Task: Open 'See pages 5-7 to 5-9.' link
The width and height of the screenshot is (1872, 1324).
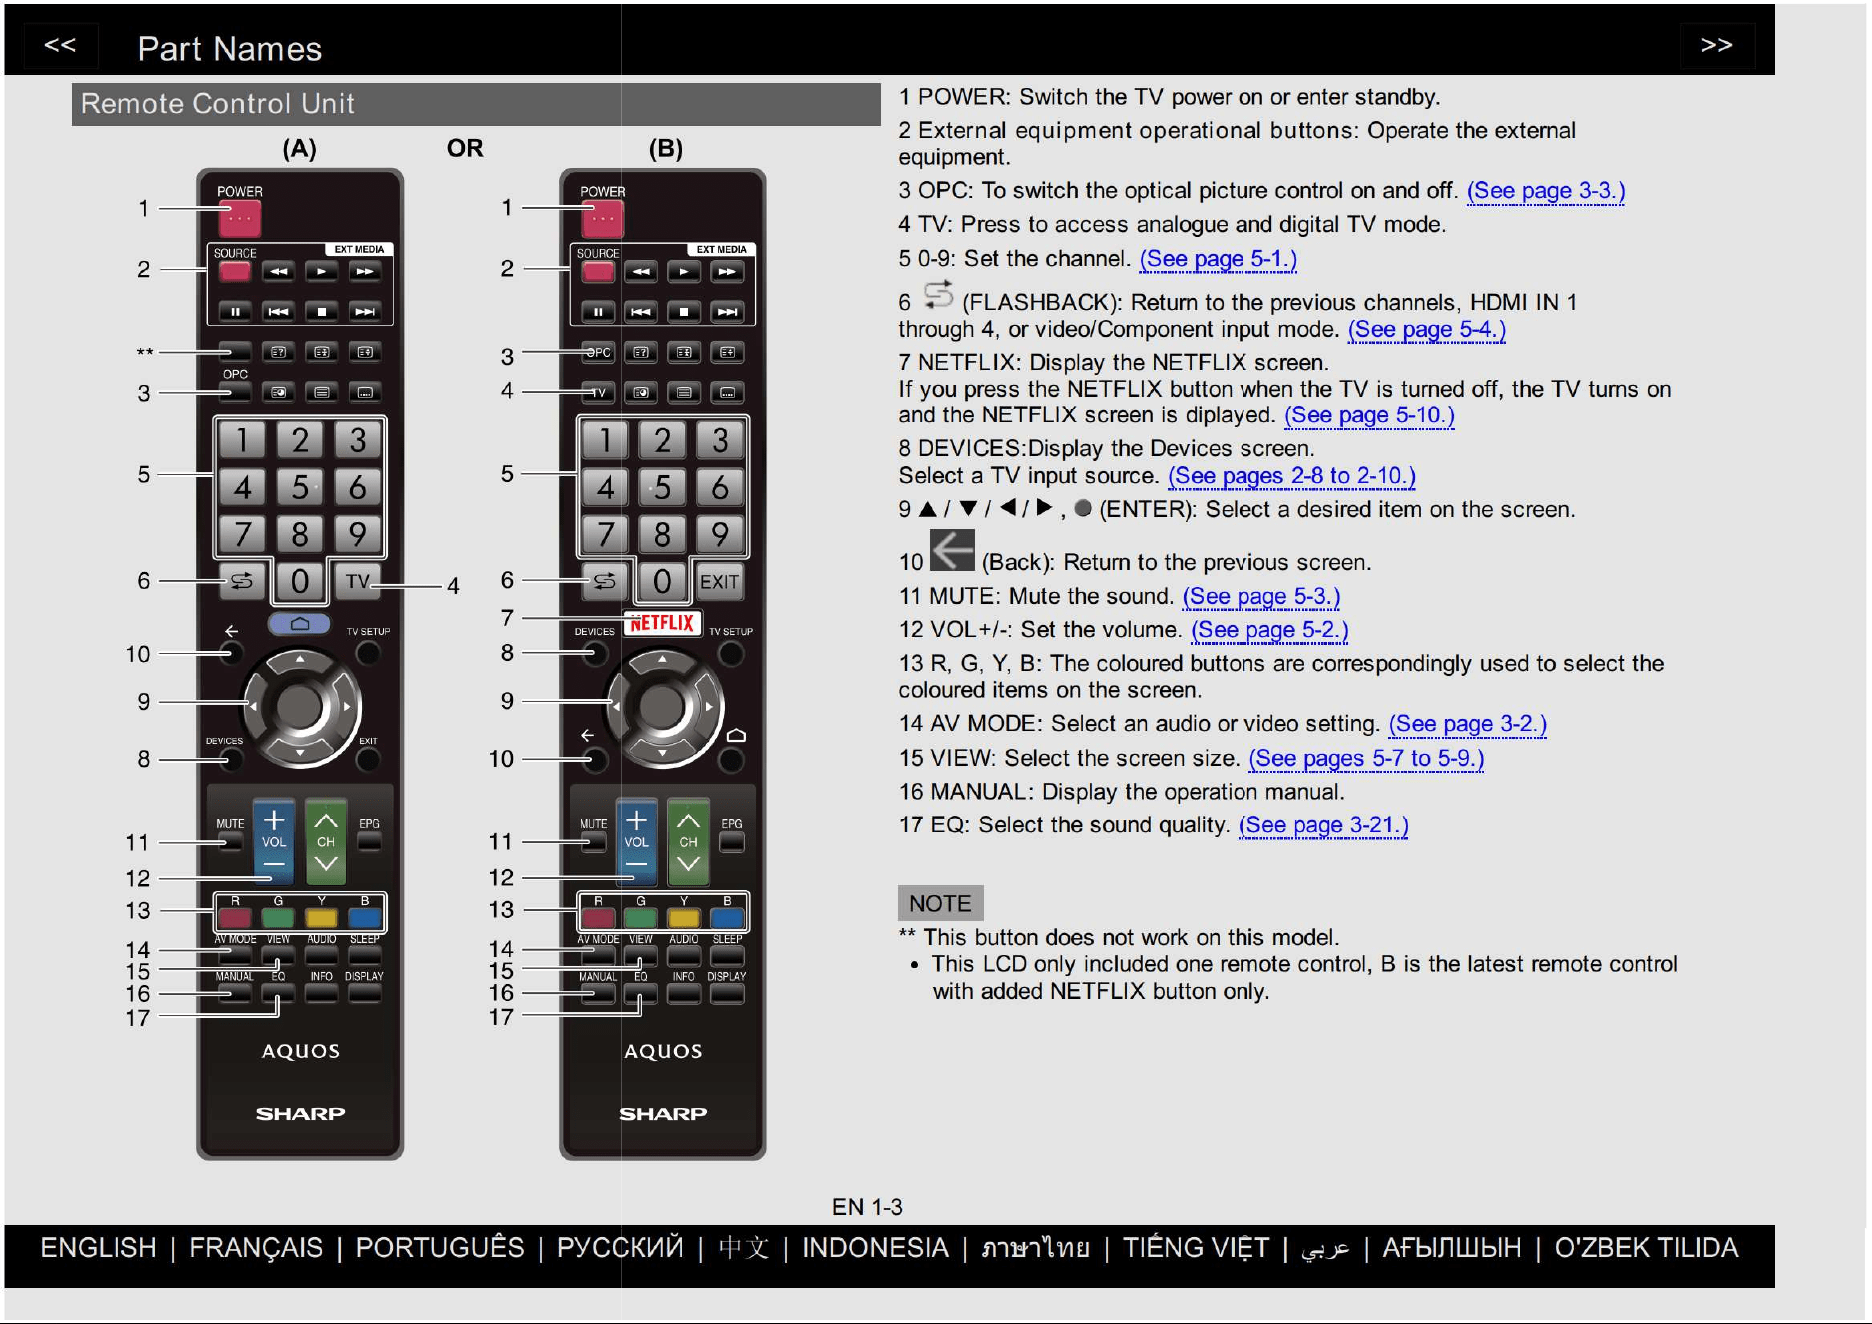Action: click(x=1366, y=759)
